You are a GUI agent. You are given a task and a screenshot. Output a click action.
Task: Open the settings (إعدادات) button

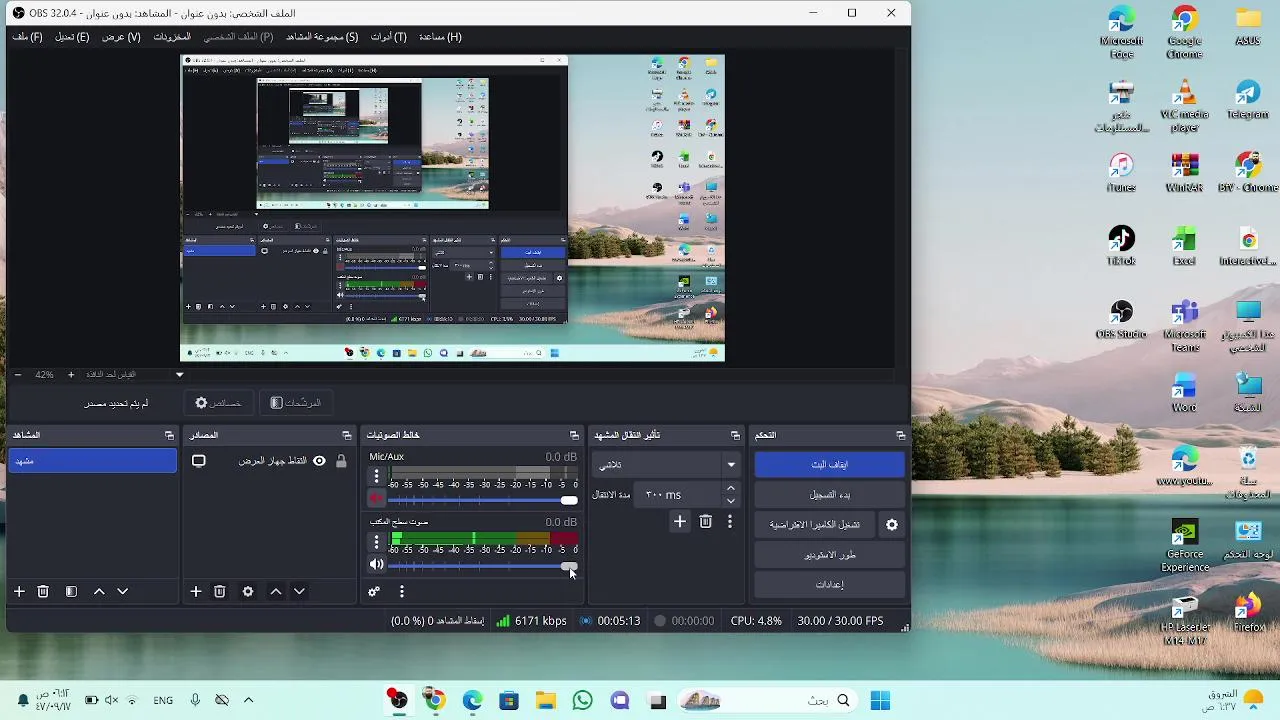[829, 584]
